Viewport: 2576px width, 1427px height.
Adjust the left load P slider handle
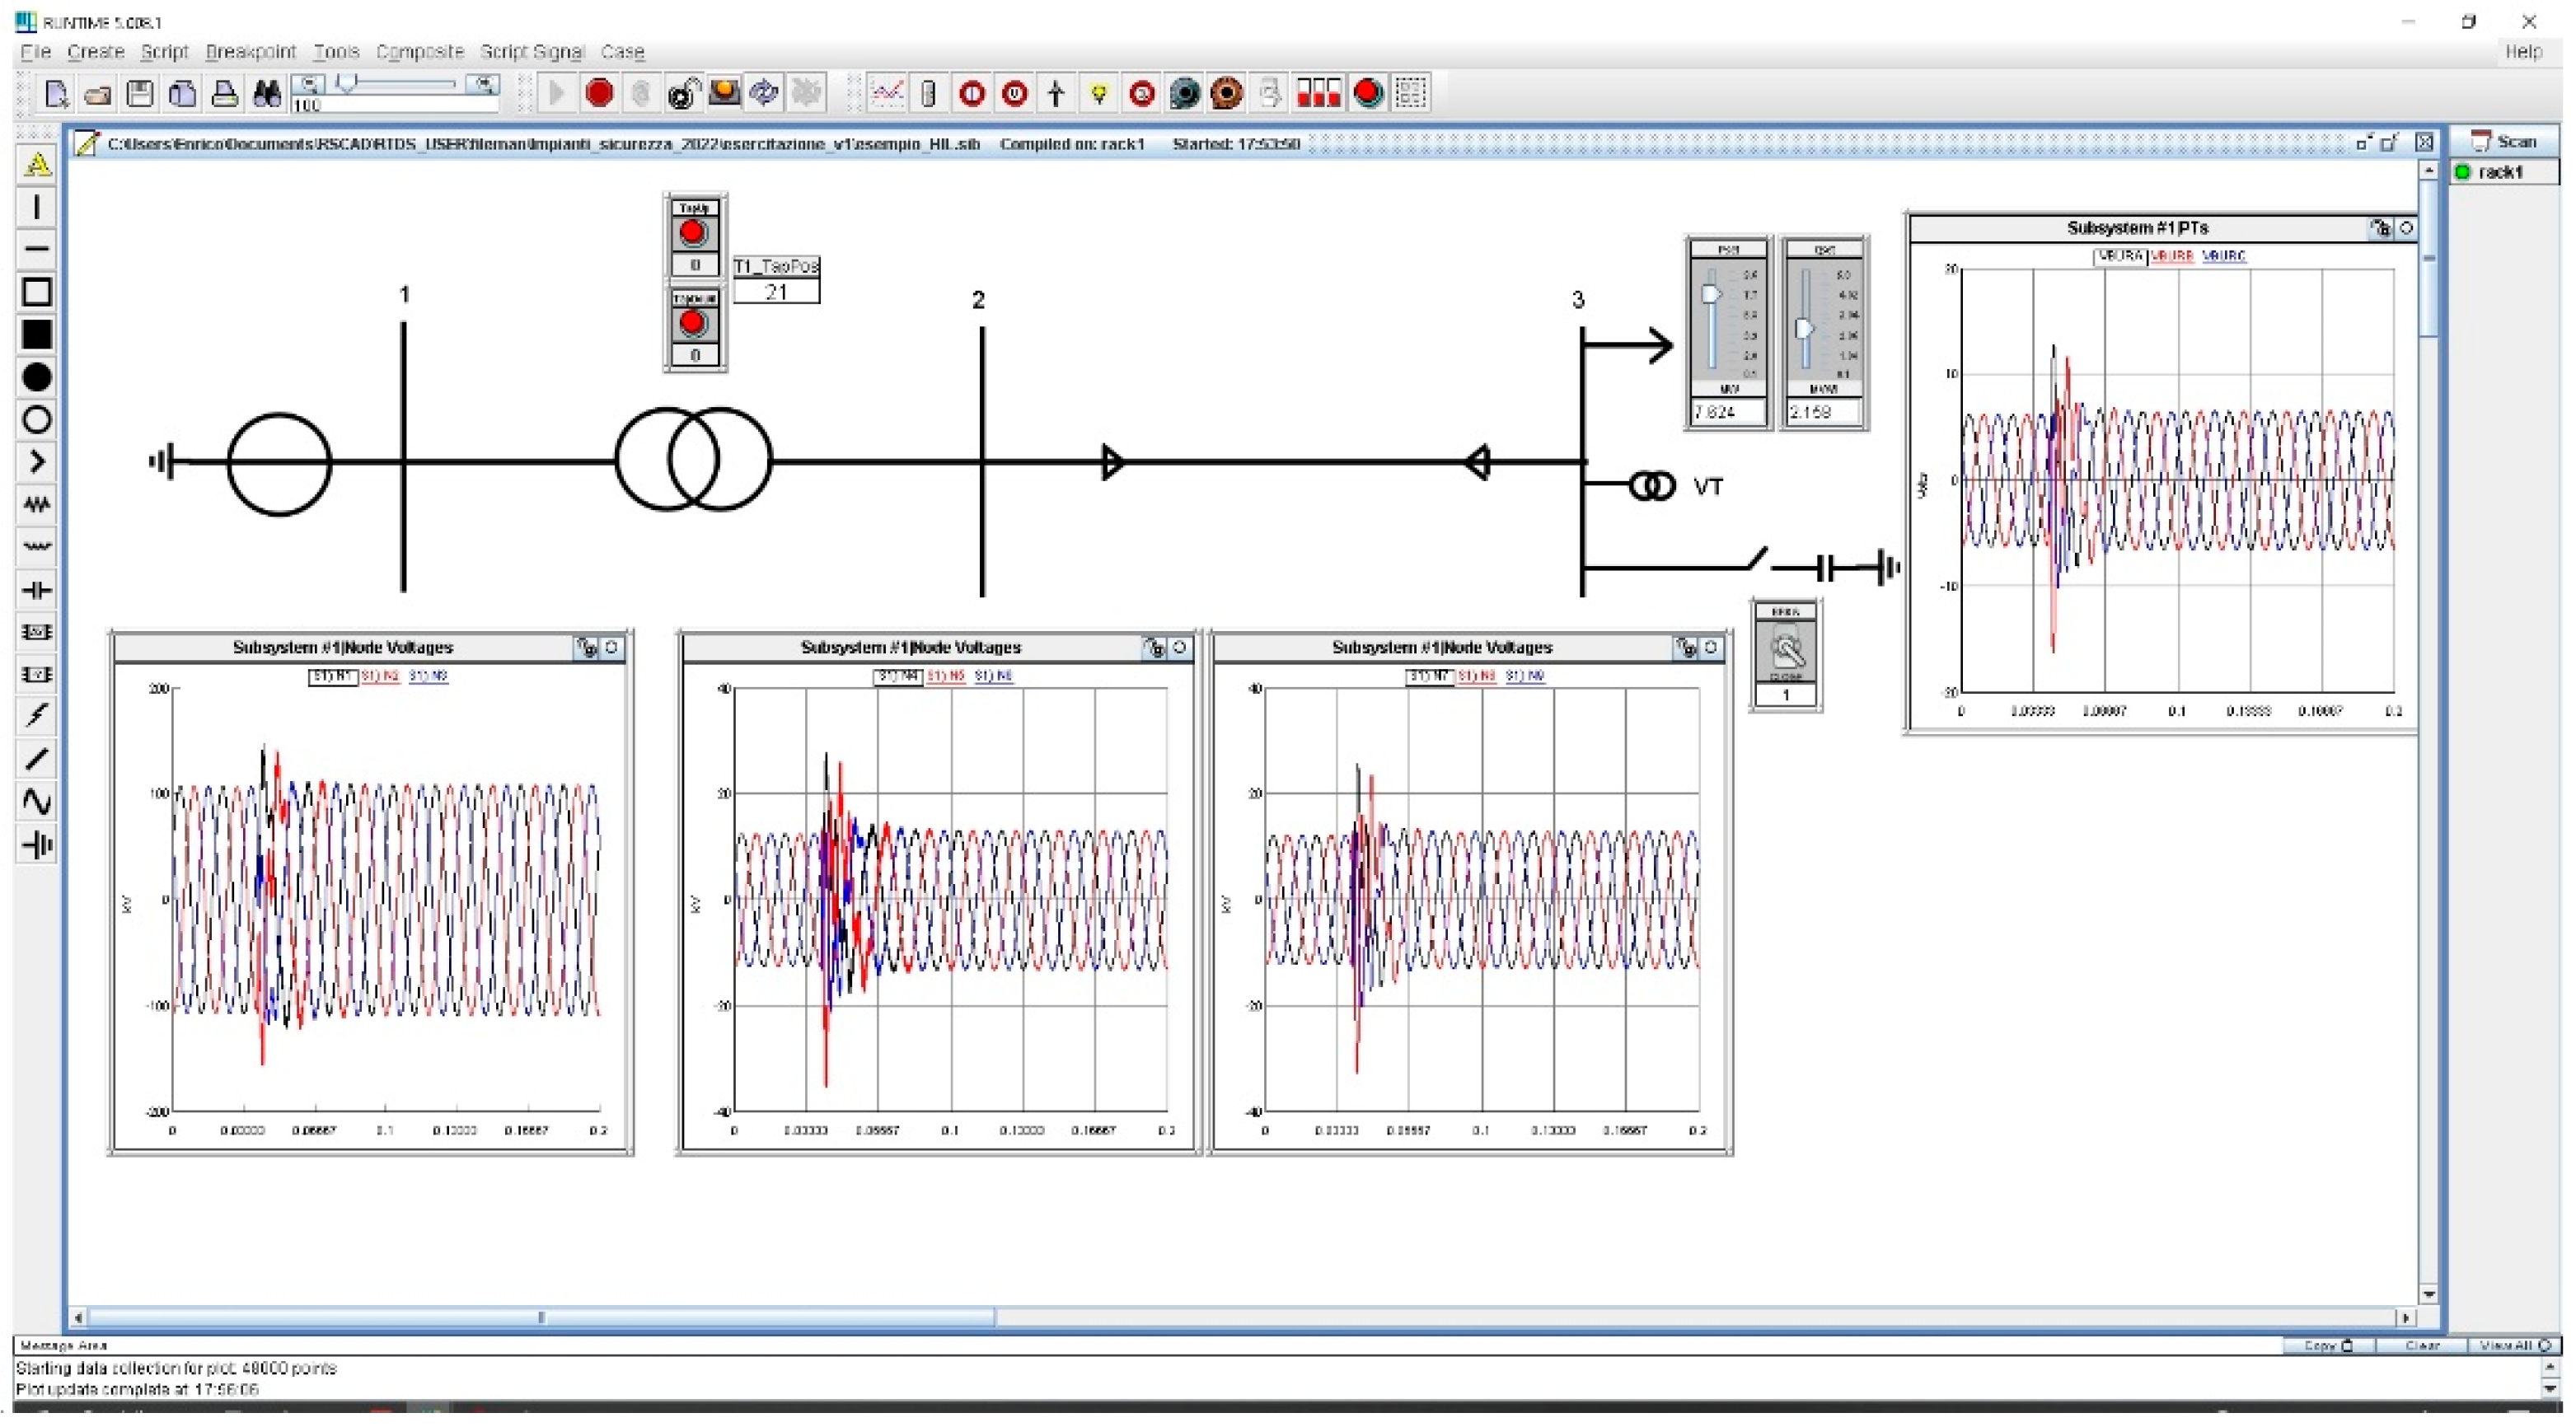click(x=1710, y=294)
